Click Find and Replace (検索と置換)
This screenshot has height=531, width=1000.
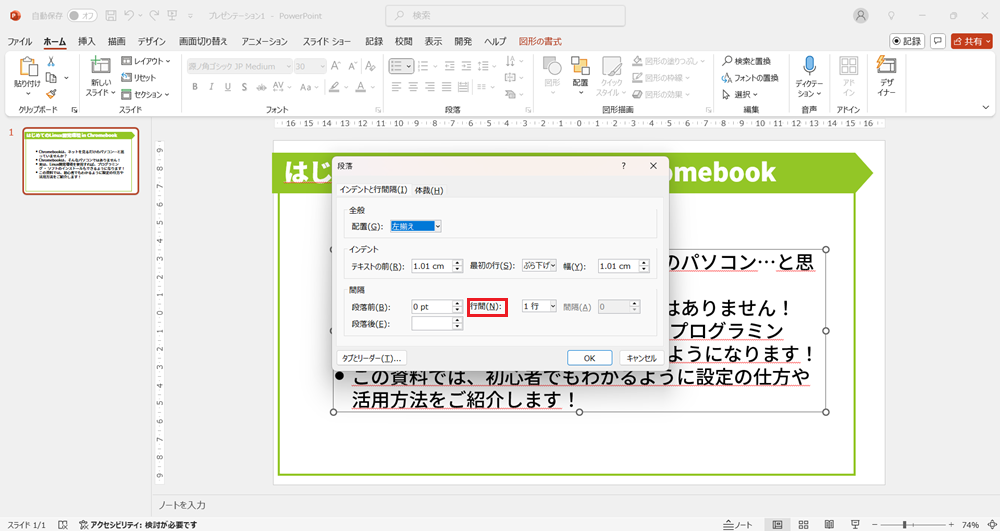[x=746, y=61]
